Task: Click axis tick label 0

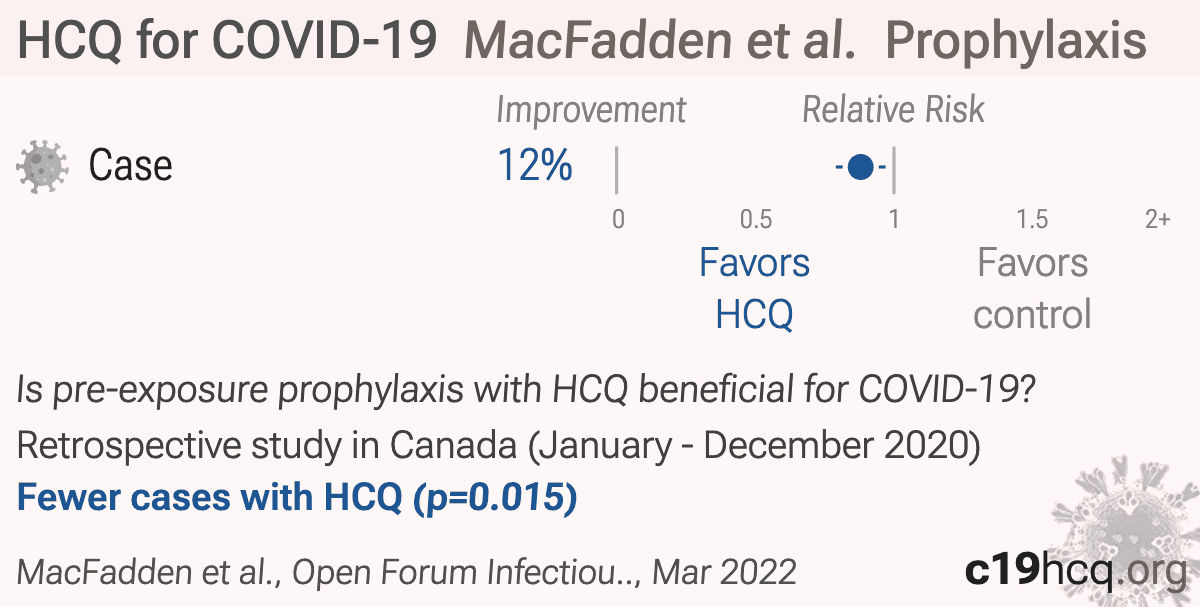Action: pyautogui.click(x=618, y=219)
